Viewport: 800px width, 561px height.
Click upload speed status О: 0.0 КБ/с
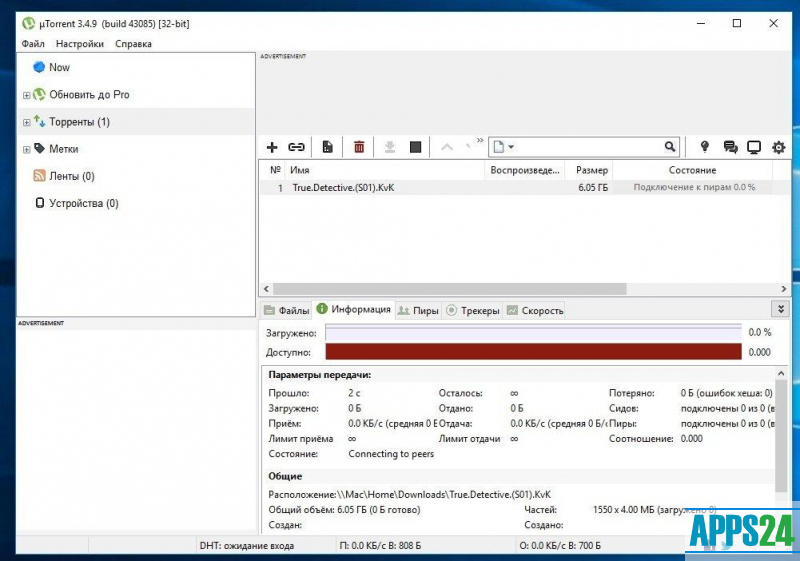(560, 546)
